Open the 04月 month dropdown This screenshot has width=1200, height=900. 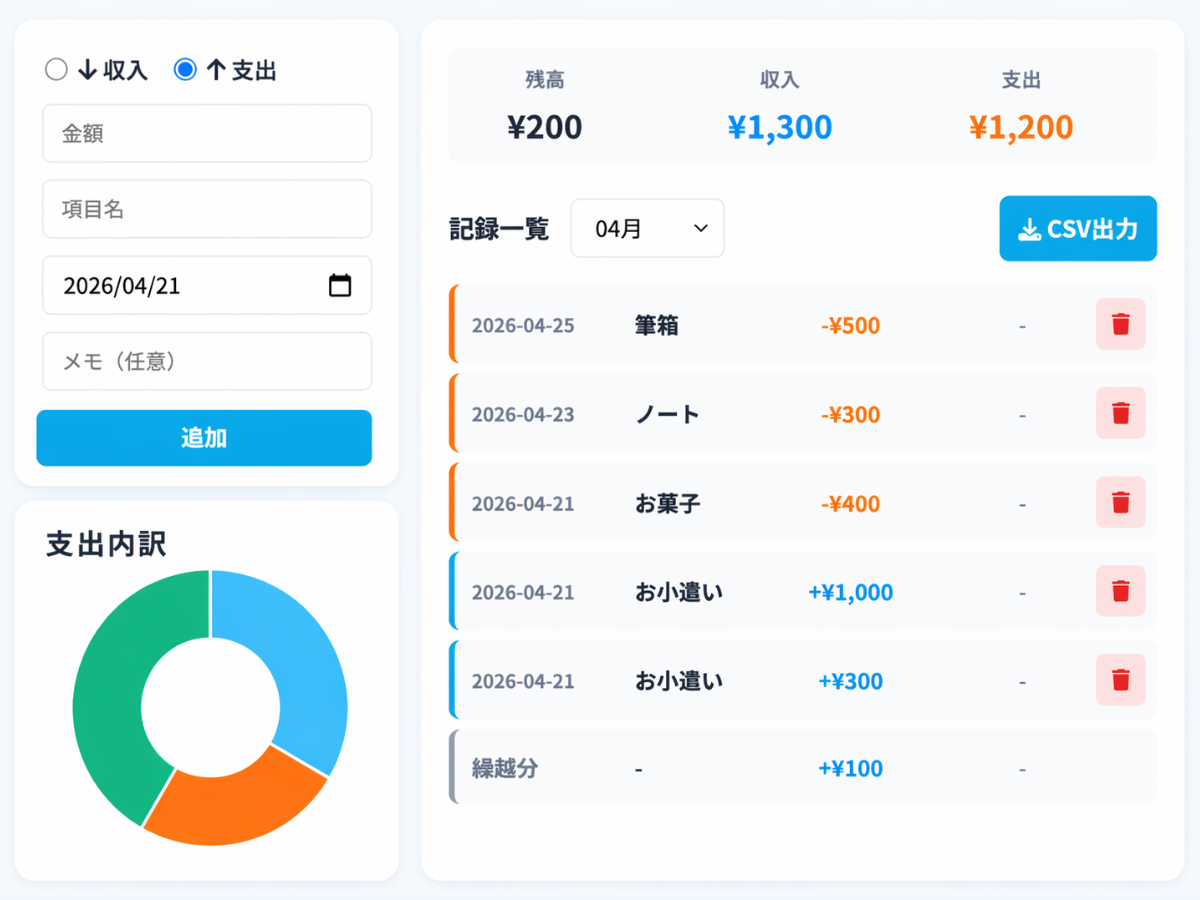tap(647, 228)
